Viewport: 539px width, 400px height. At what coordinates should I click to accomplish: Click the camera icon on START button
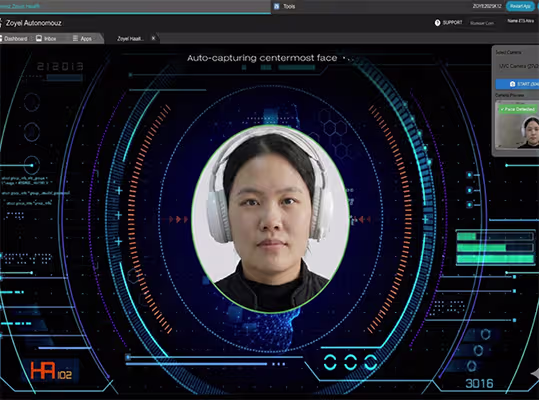[x=512, y=84]
